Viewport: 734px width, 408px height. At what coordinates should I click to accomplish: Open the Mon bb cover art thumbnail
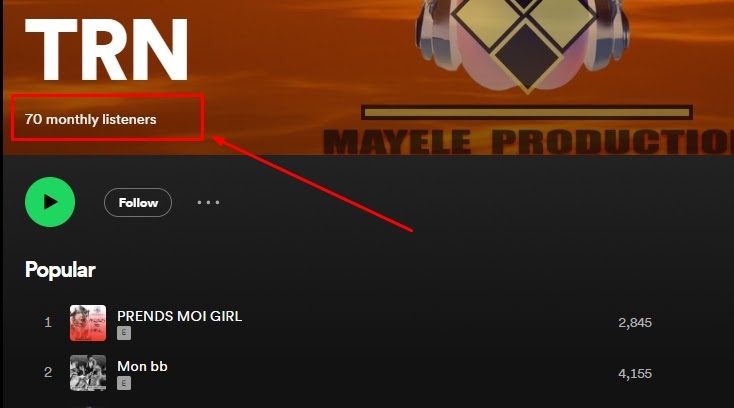point(88,373)
